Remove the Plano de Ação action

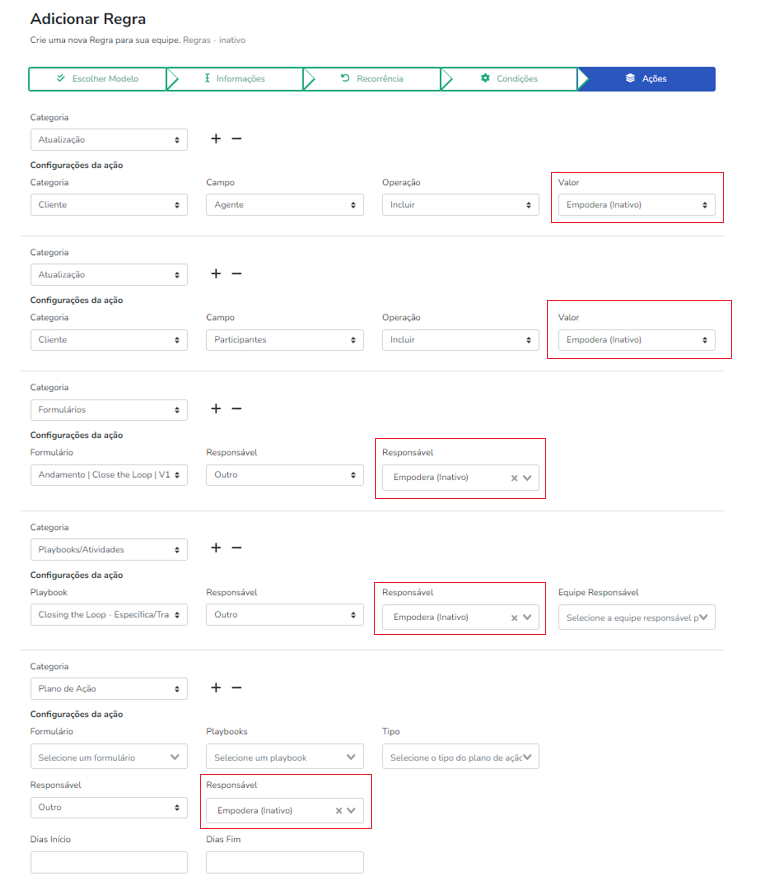tap(237, 687)
